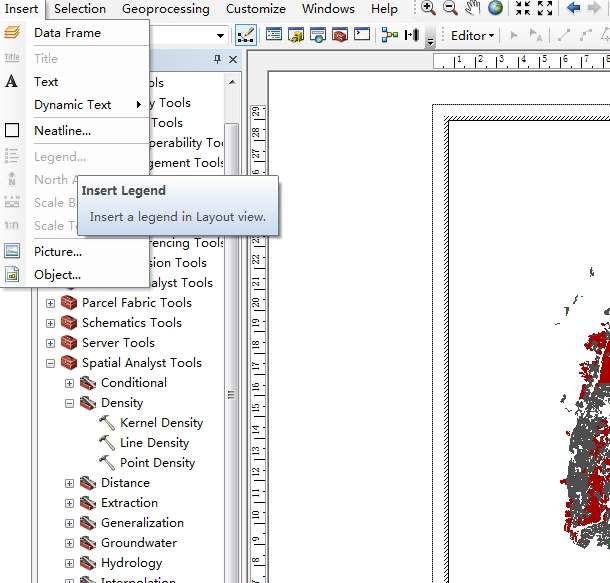
Task: Click ArcToolbox scrollbar up arrow
Action: (232, 82)
